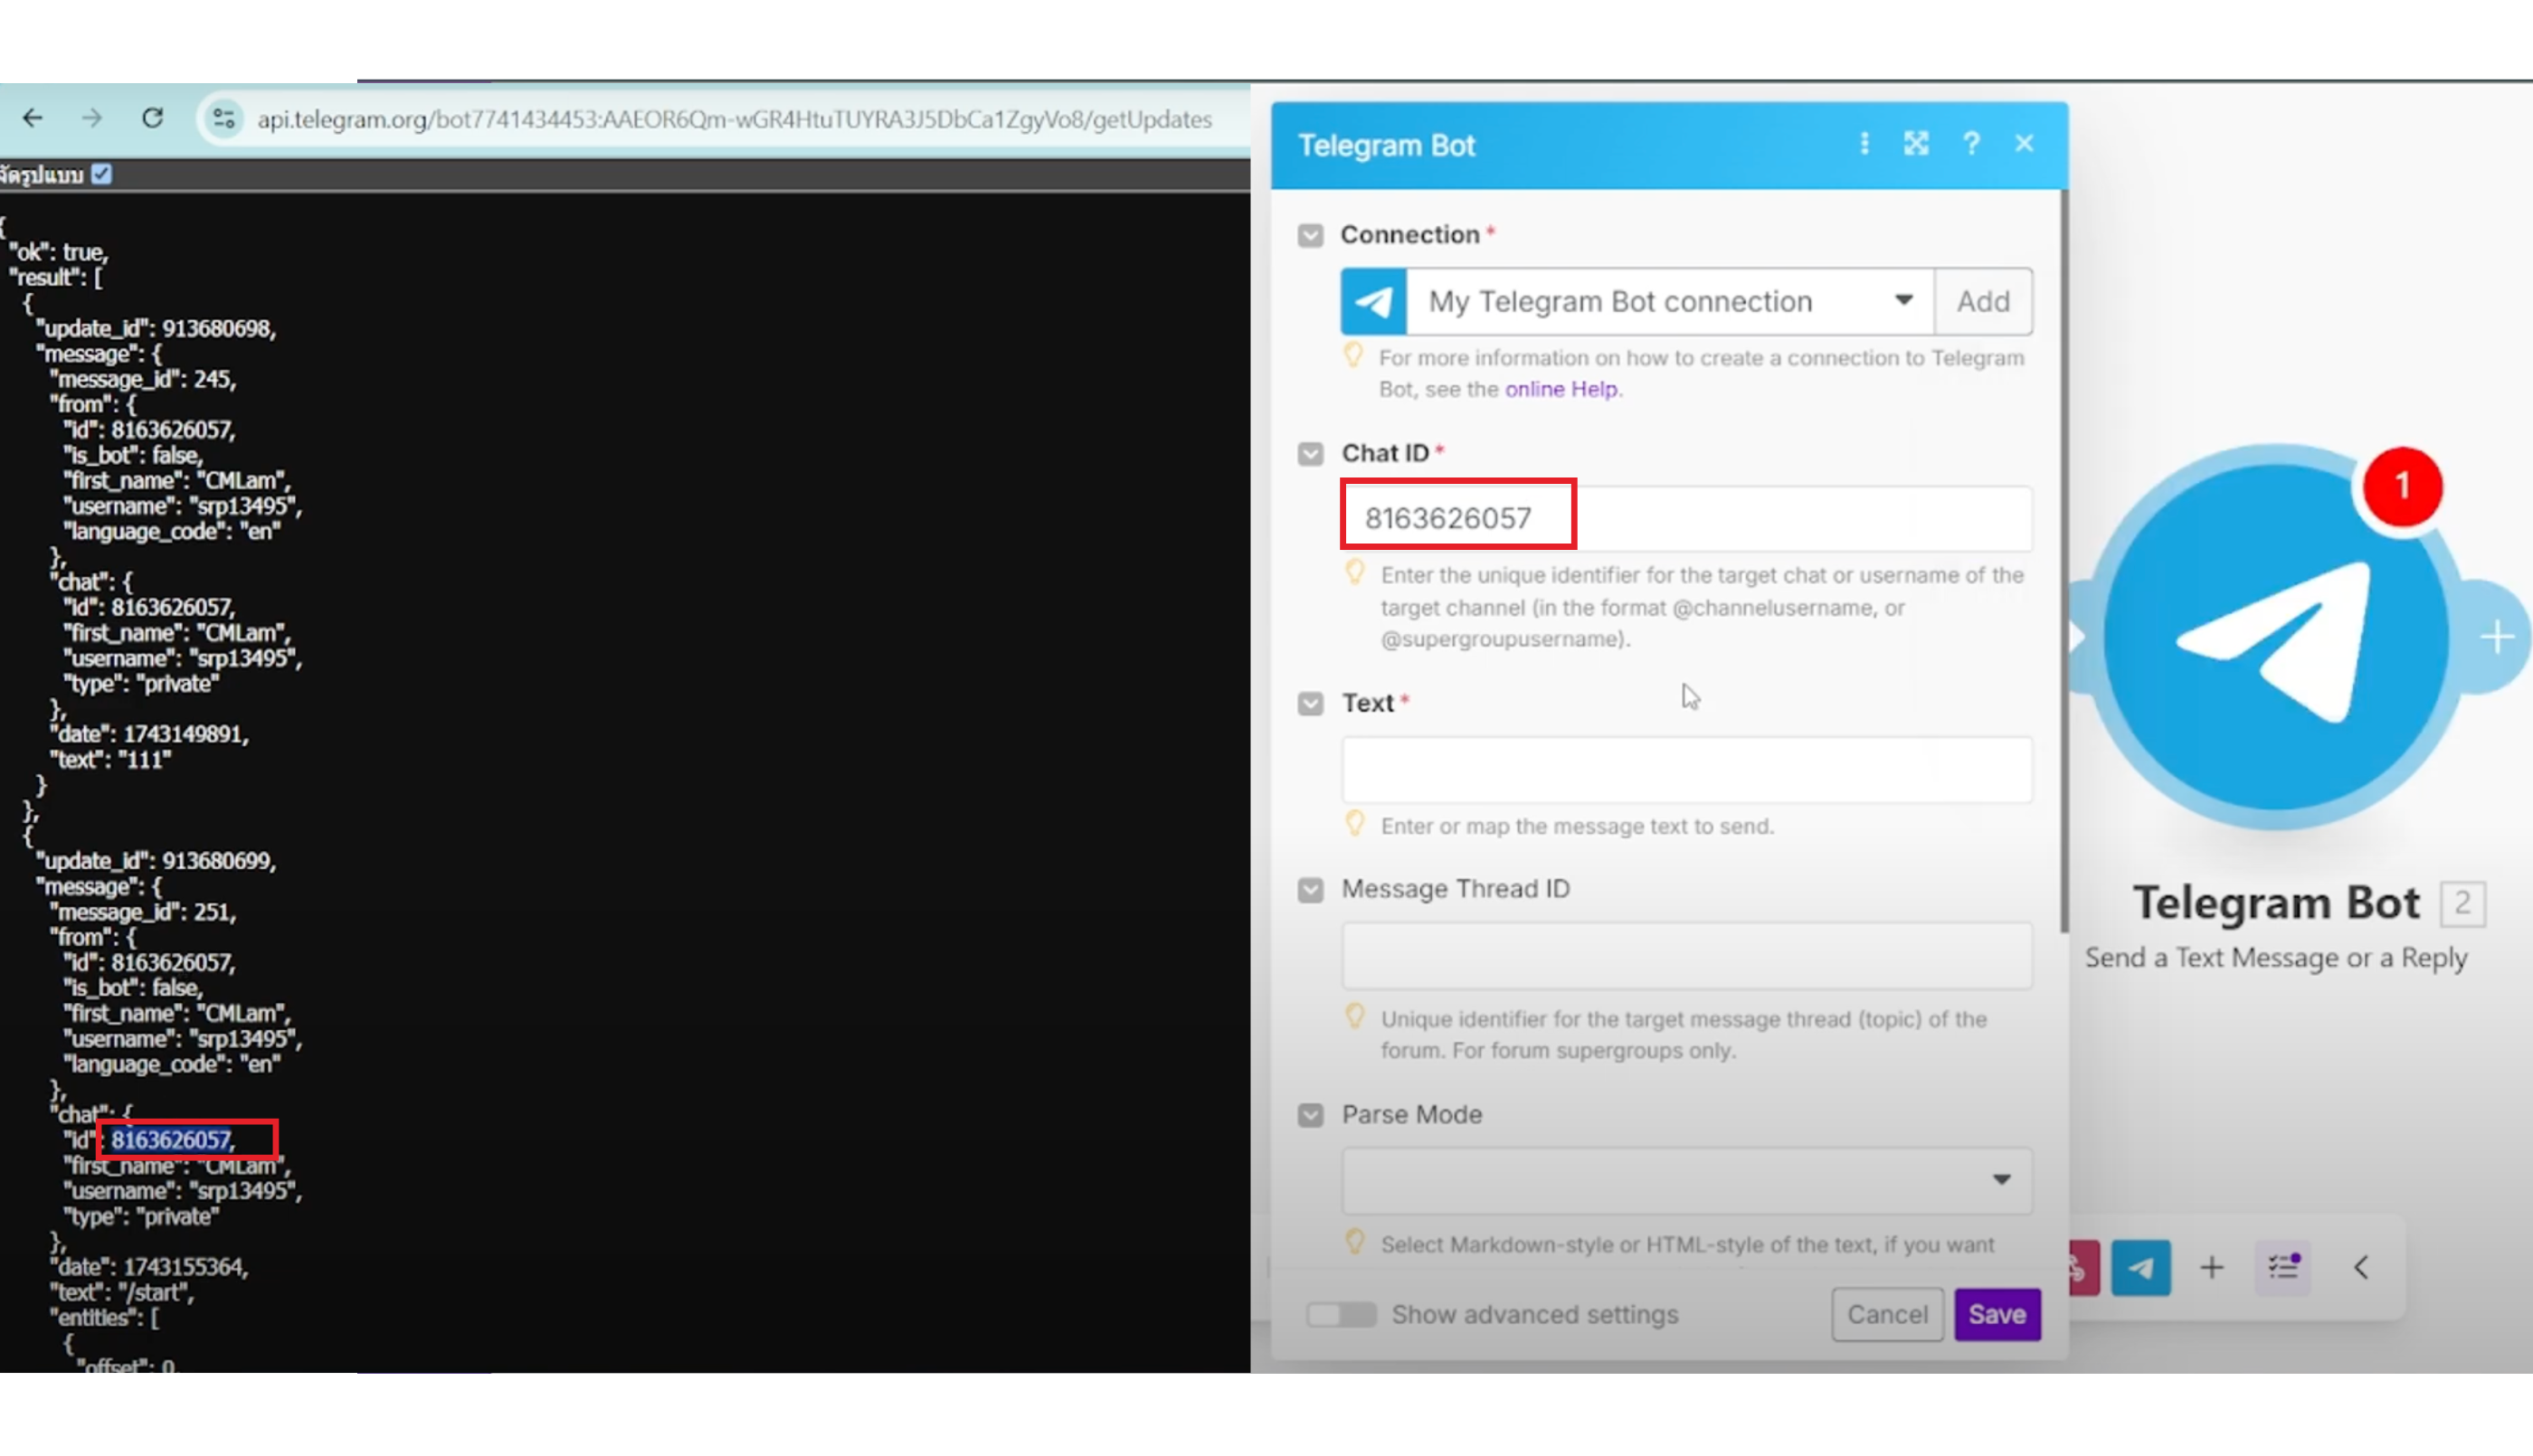
Task: Click the Save button
Action: click(1997, 1314)
